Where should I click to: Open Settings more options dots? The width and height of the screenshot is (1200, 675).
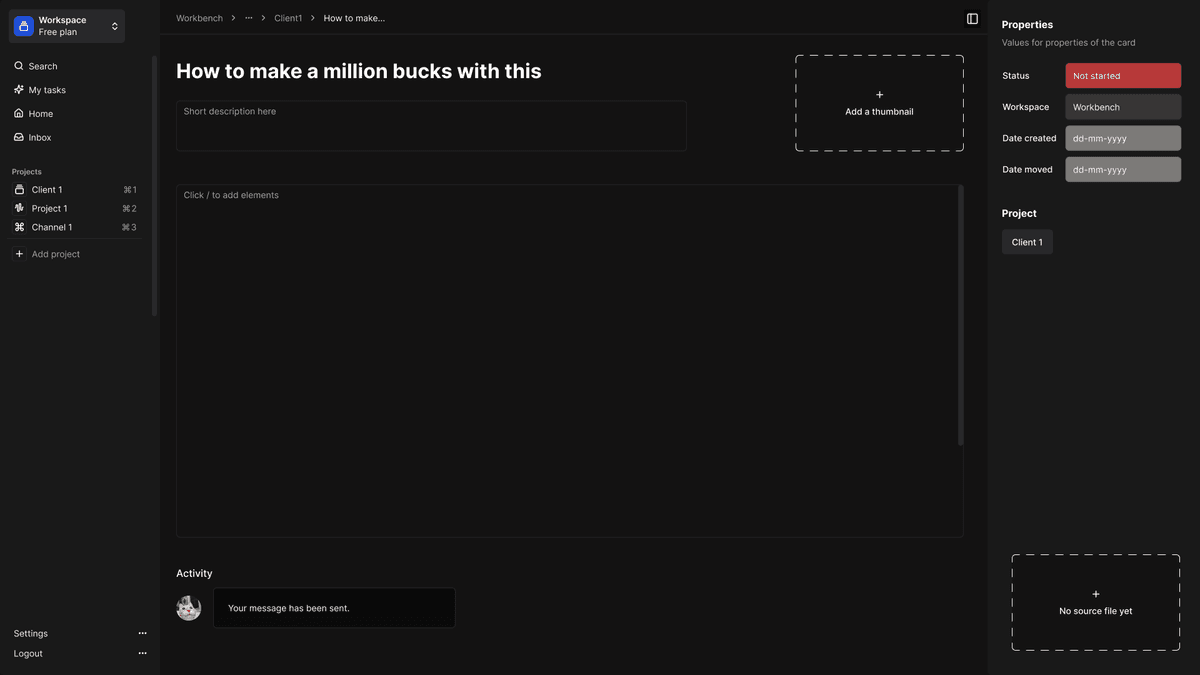142,633
